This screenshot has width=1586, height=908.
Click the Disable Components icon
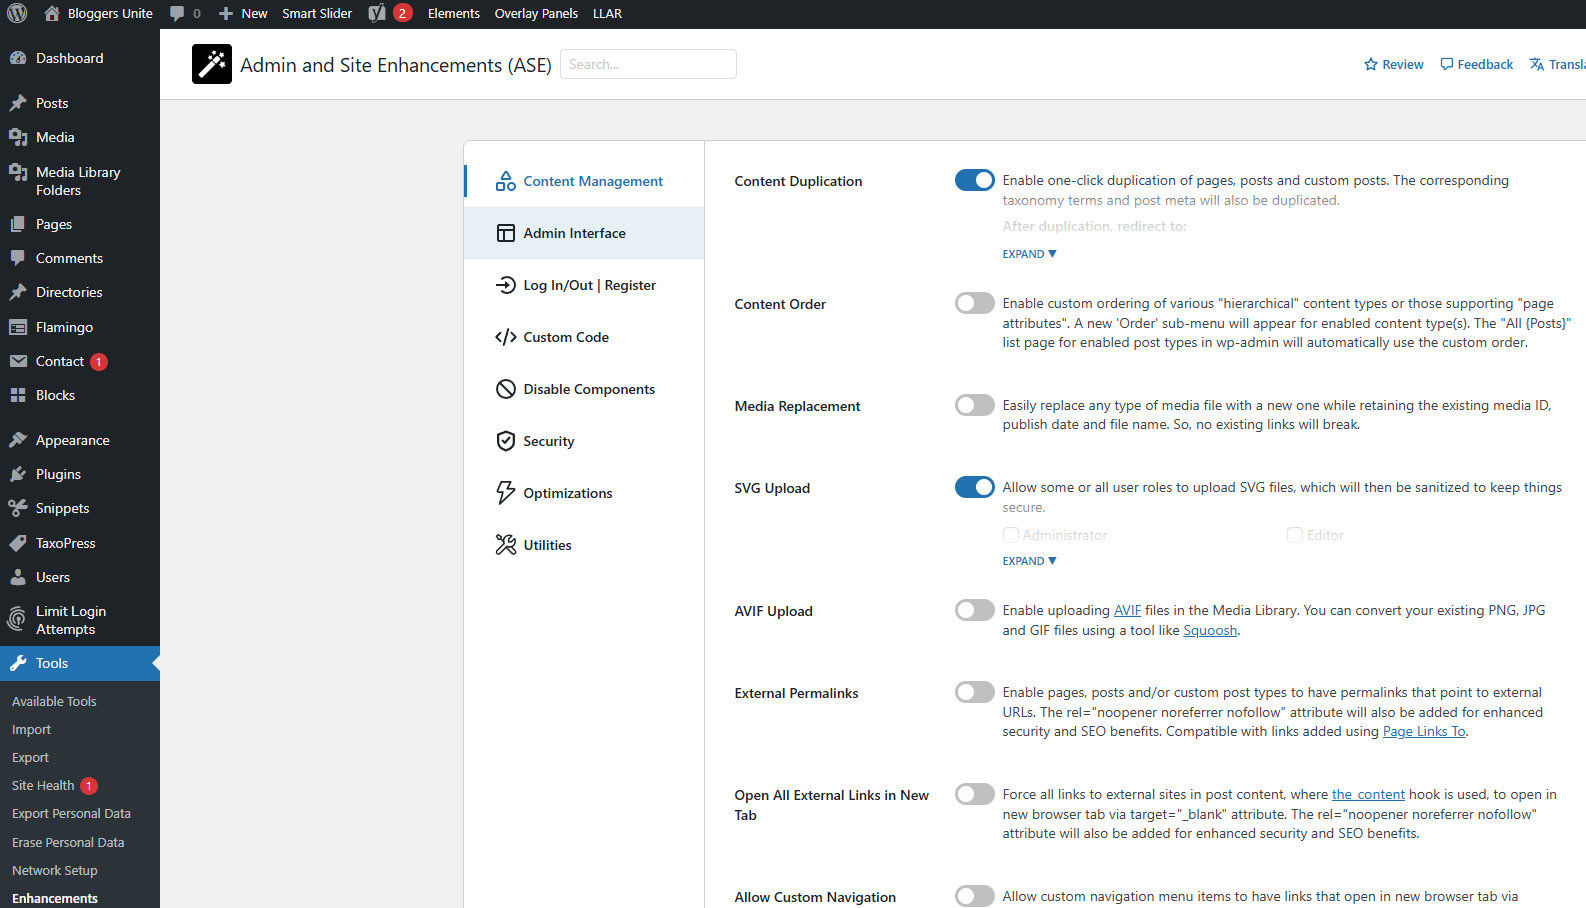506,389
